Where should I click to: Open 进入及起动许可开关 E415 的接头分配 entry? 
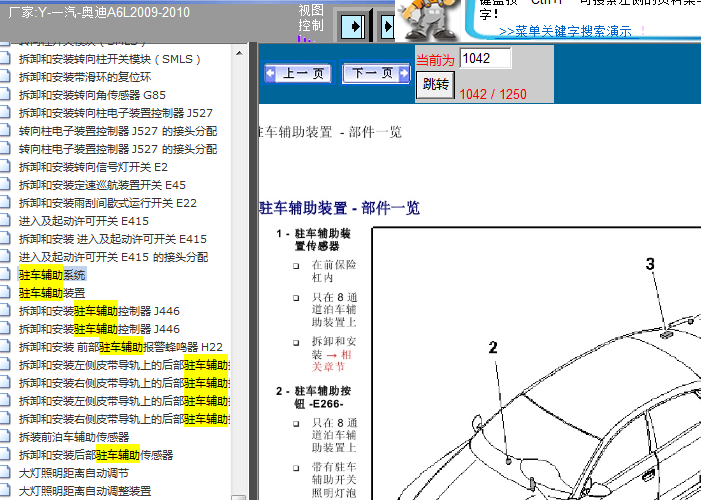point(114,257)
